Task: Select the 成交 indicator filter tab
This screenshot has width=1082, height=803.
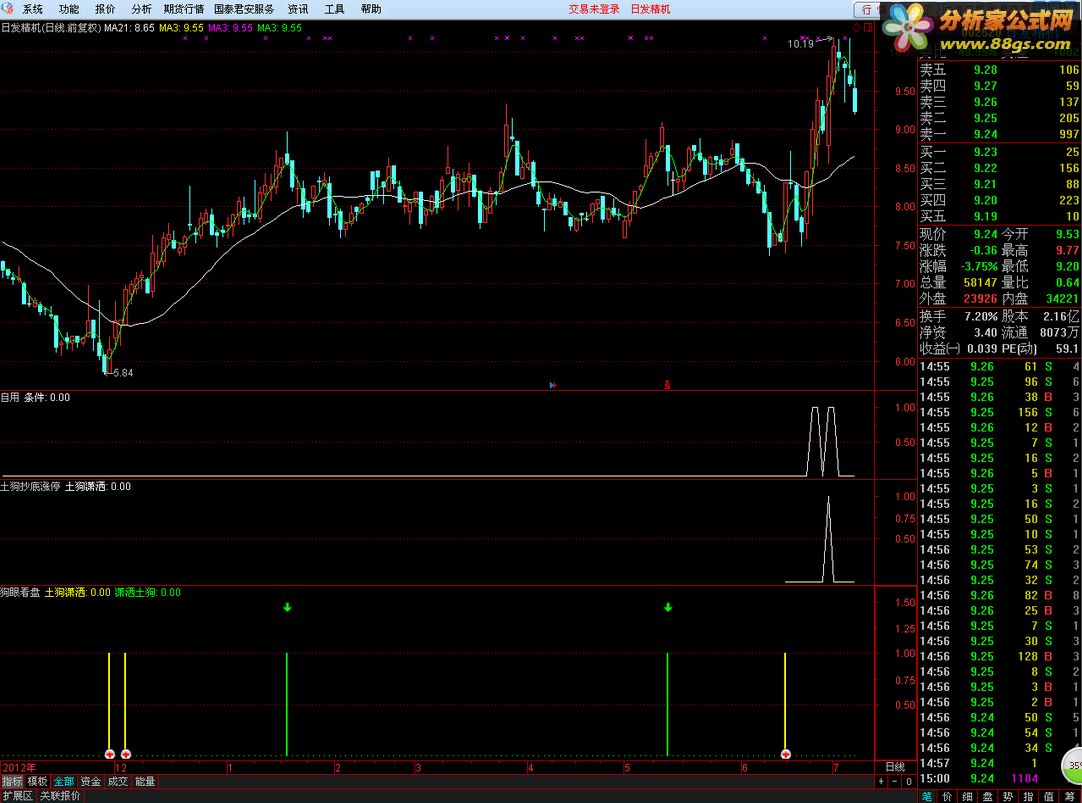Action: (117, 781)
